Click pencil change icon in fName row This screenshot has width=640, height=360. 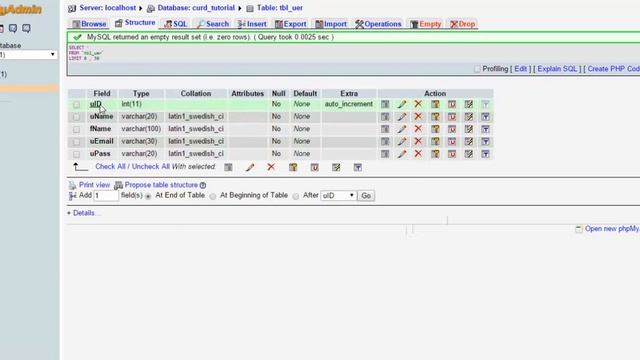(402, 129)
